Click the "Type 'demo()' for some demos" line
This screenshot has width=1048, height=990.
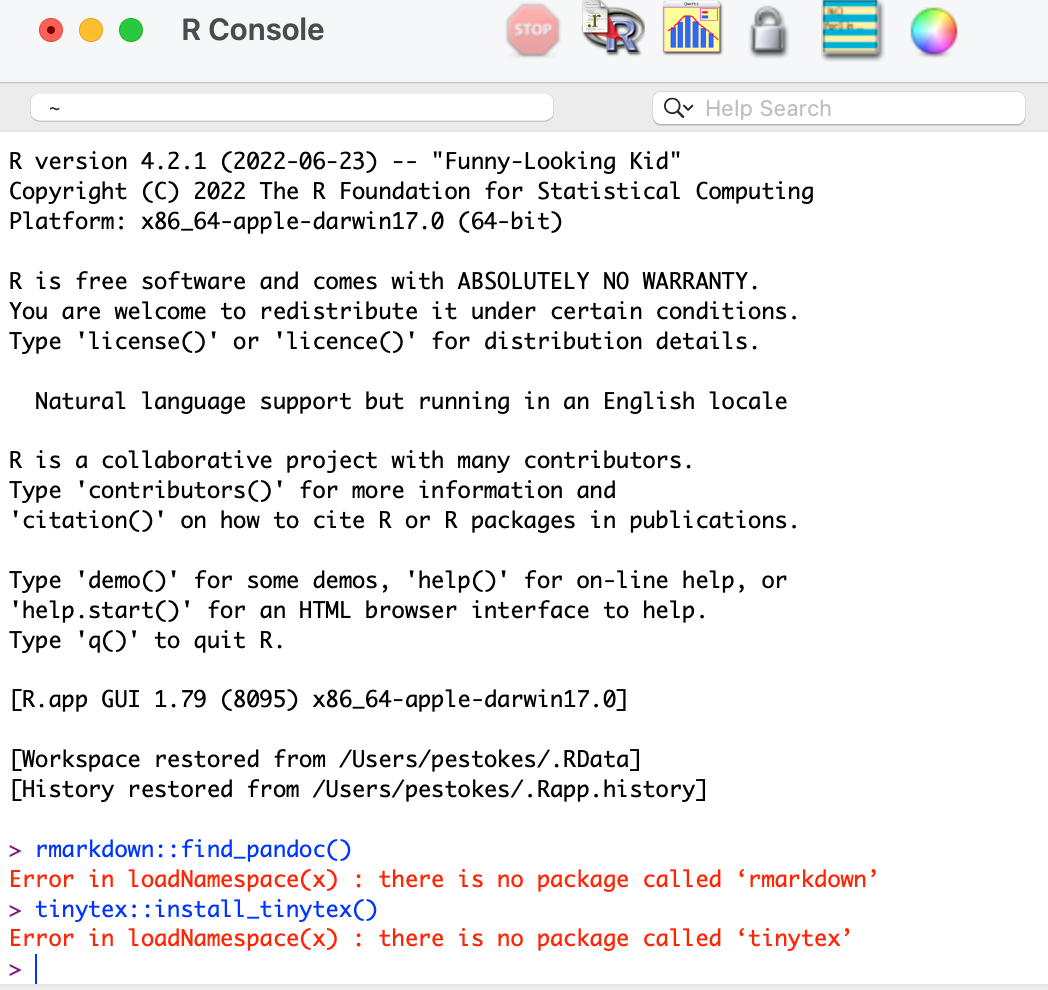(398, 581)
